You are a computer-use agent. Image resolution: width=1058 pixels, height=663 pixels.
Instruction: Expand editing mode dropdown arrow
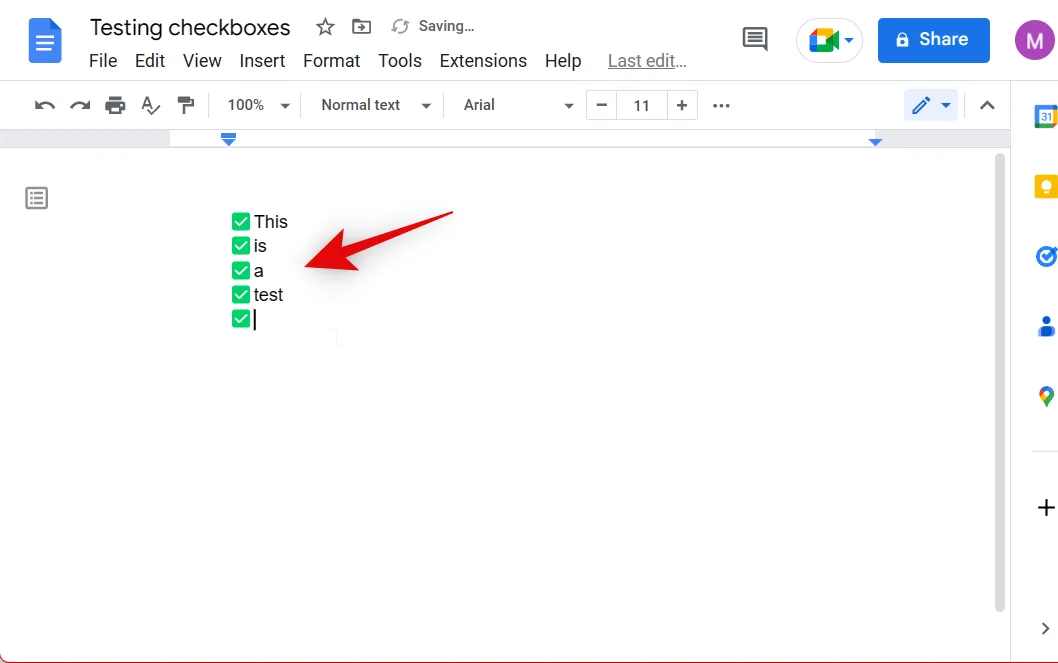(946, 105)
